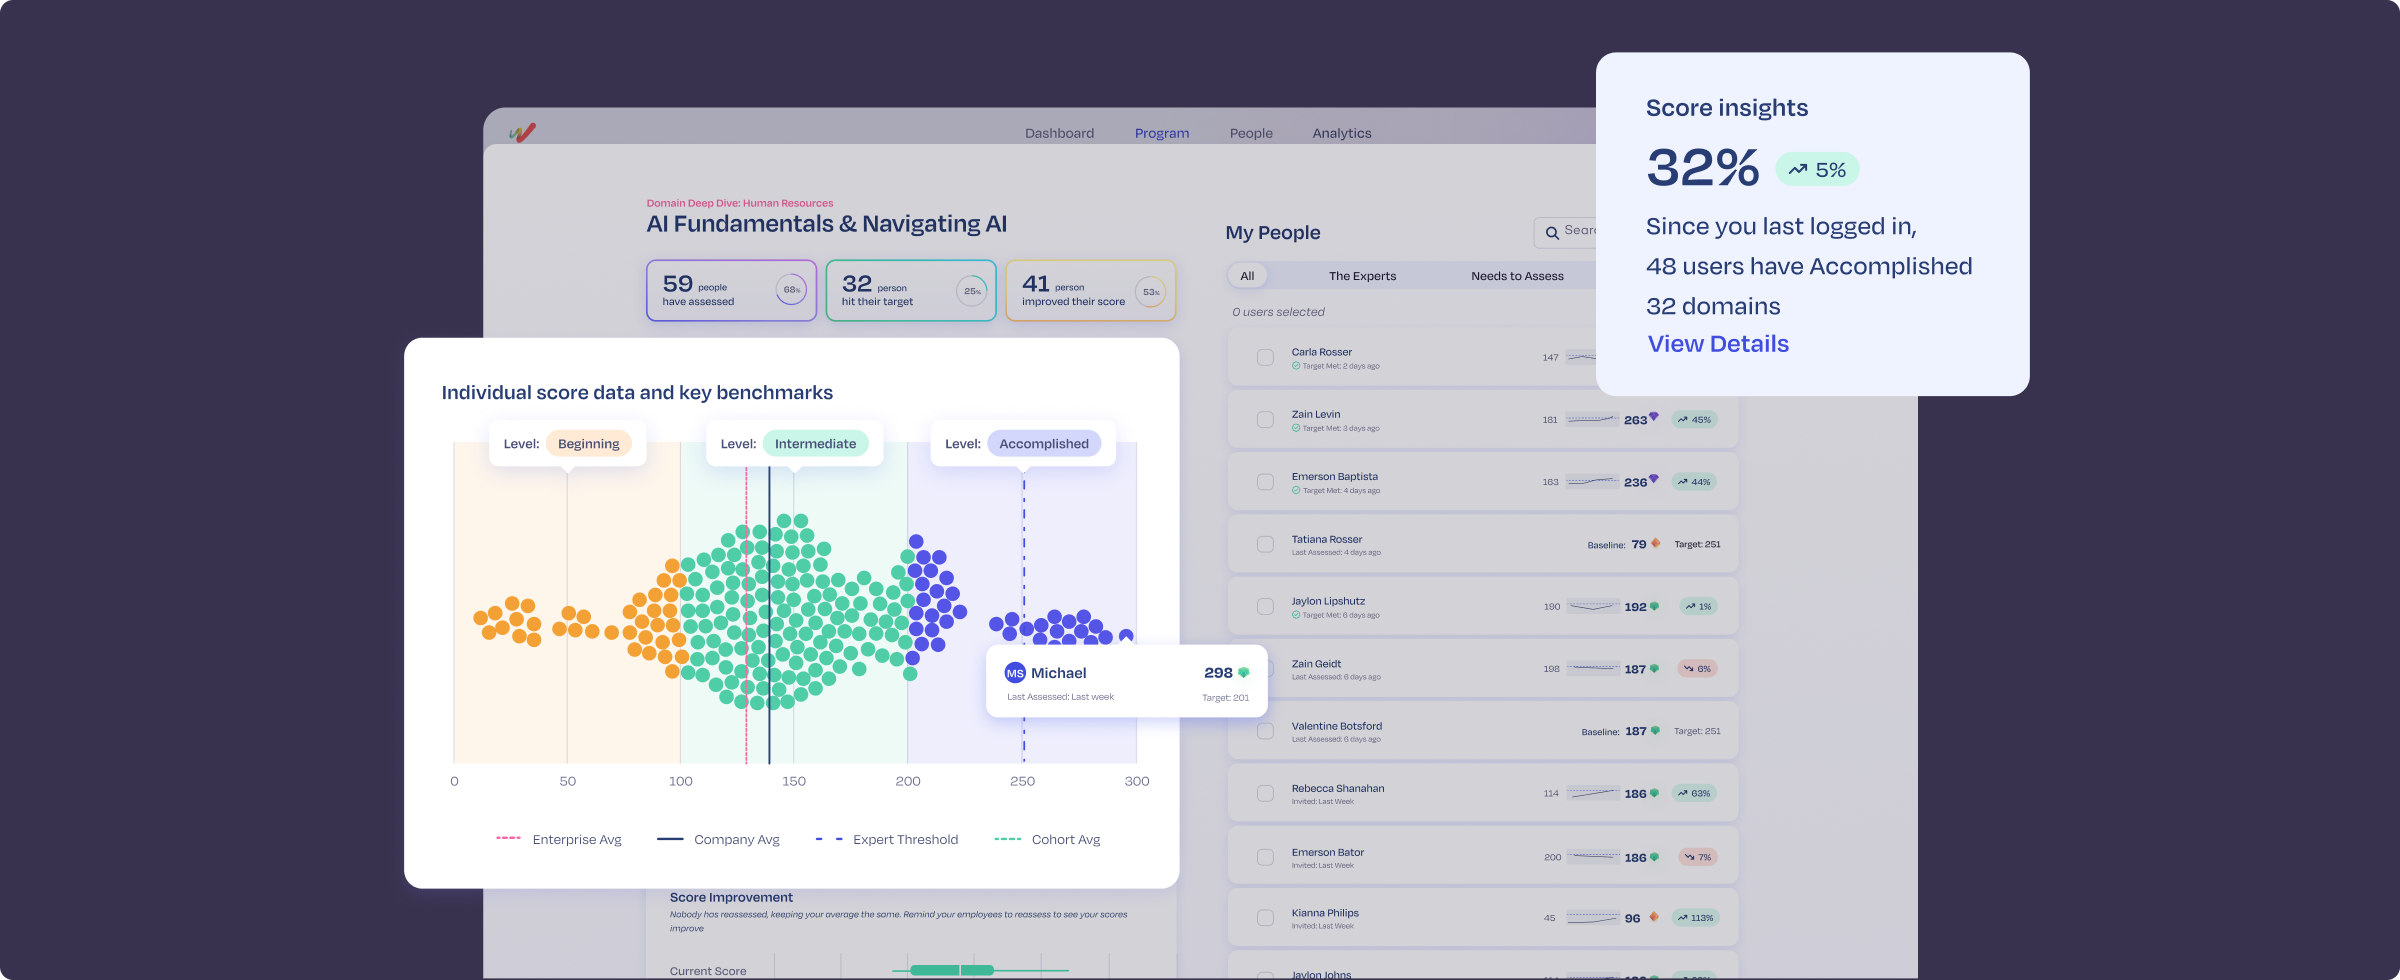Click the Accomplished level tag
Screen dimensions: 2400x980
pyautogui.click(x=1044, y=444)
